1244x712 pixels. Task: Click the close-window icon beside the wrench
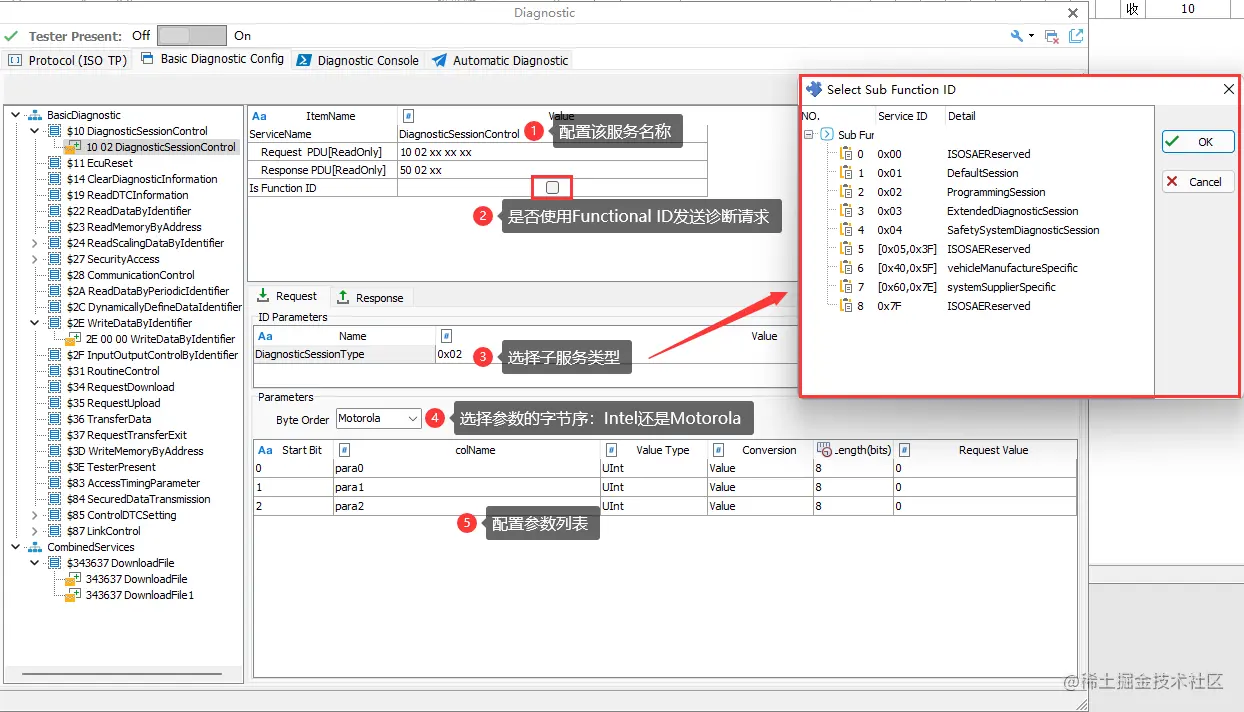[x=1052, y=36]
